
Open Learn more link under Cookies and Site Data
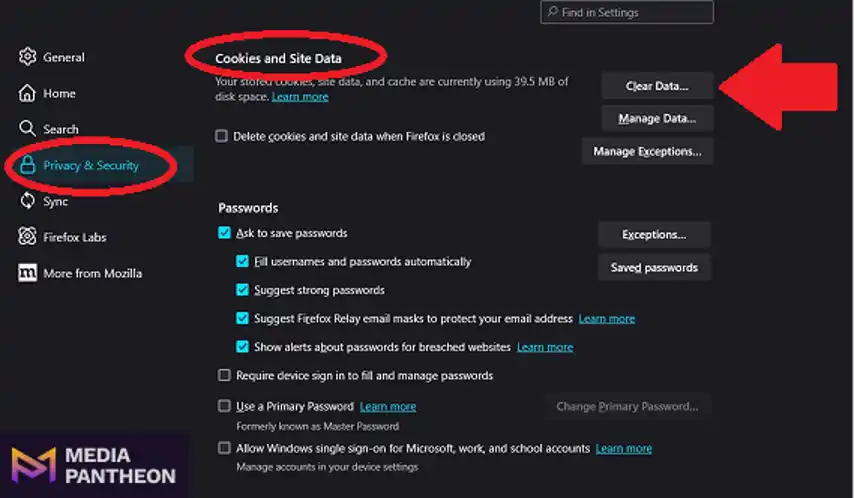click(x=300, y=96)
